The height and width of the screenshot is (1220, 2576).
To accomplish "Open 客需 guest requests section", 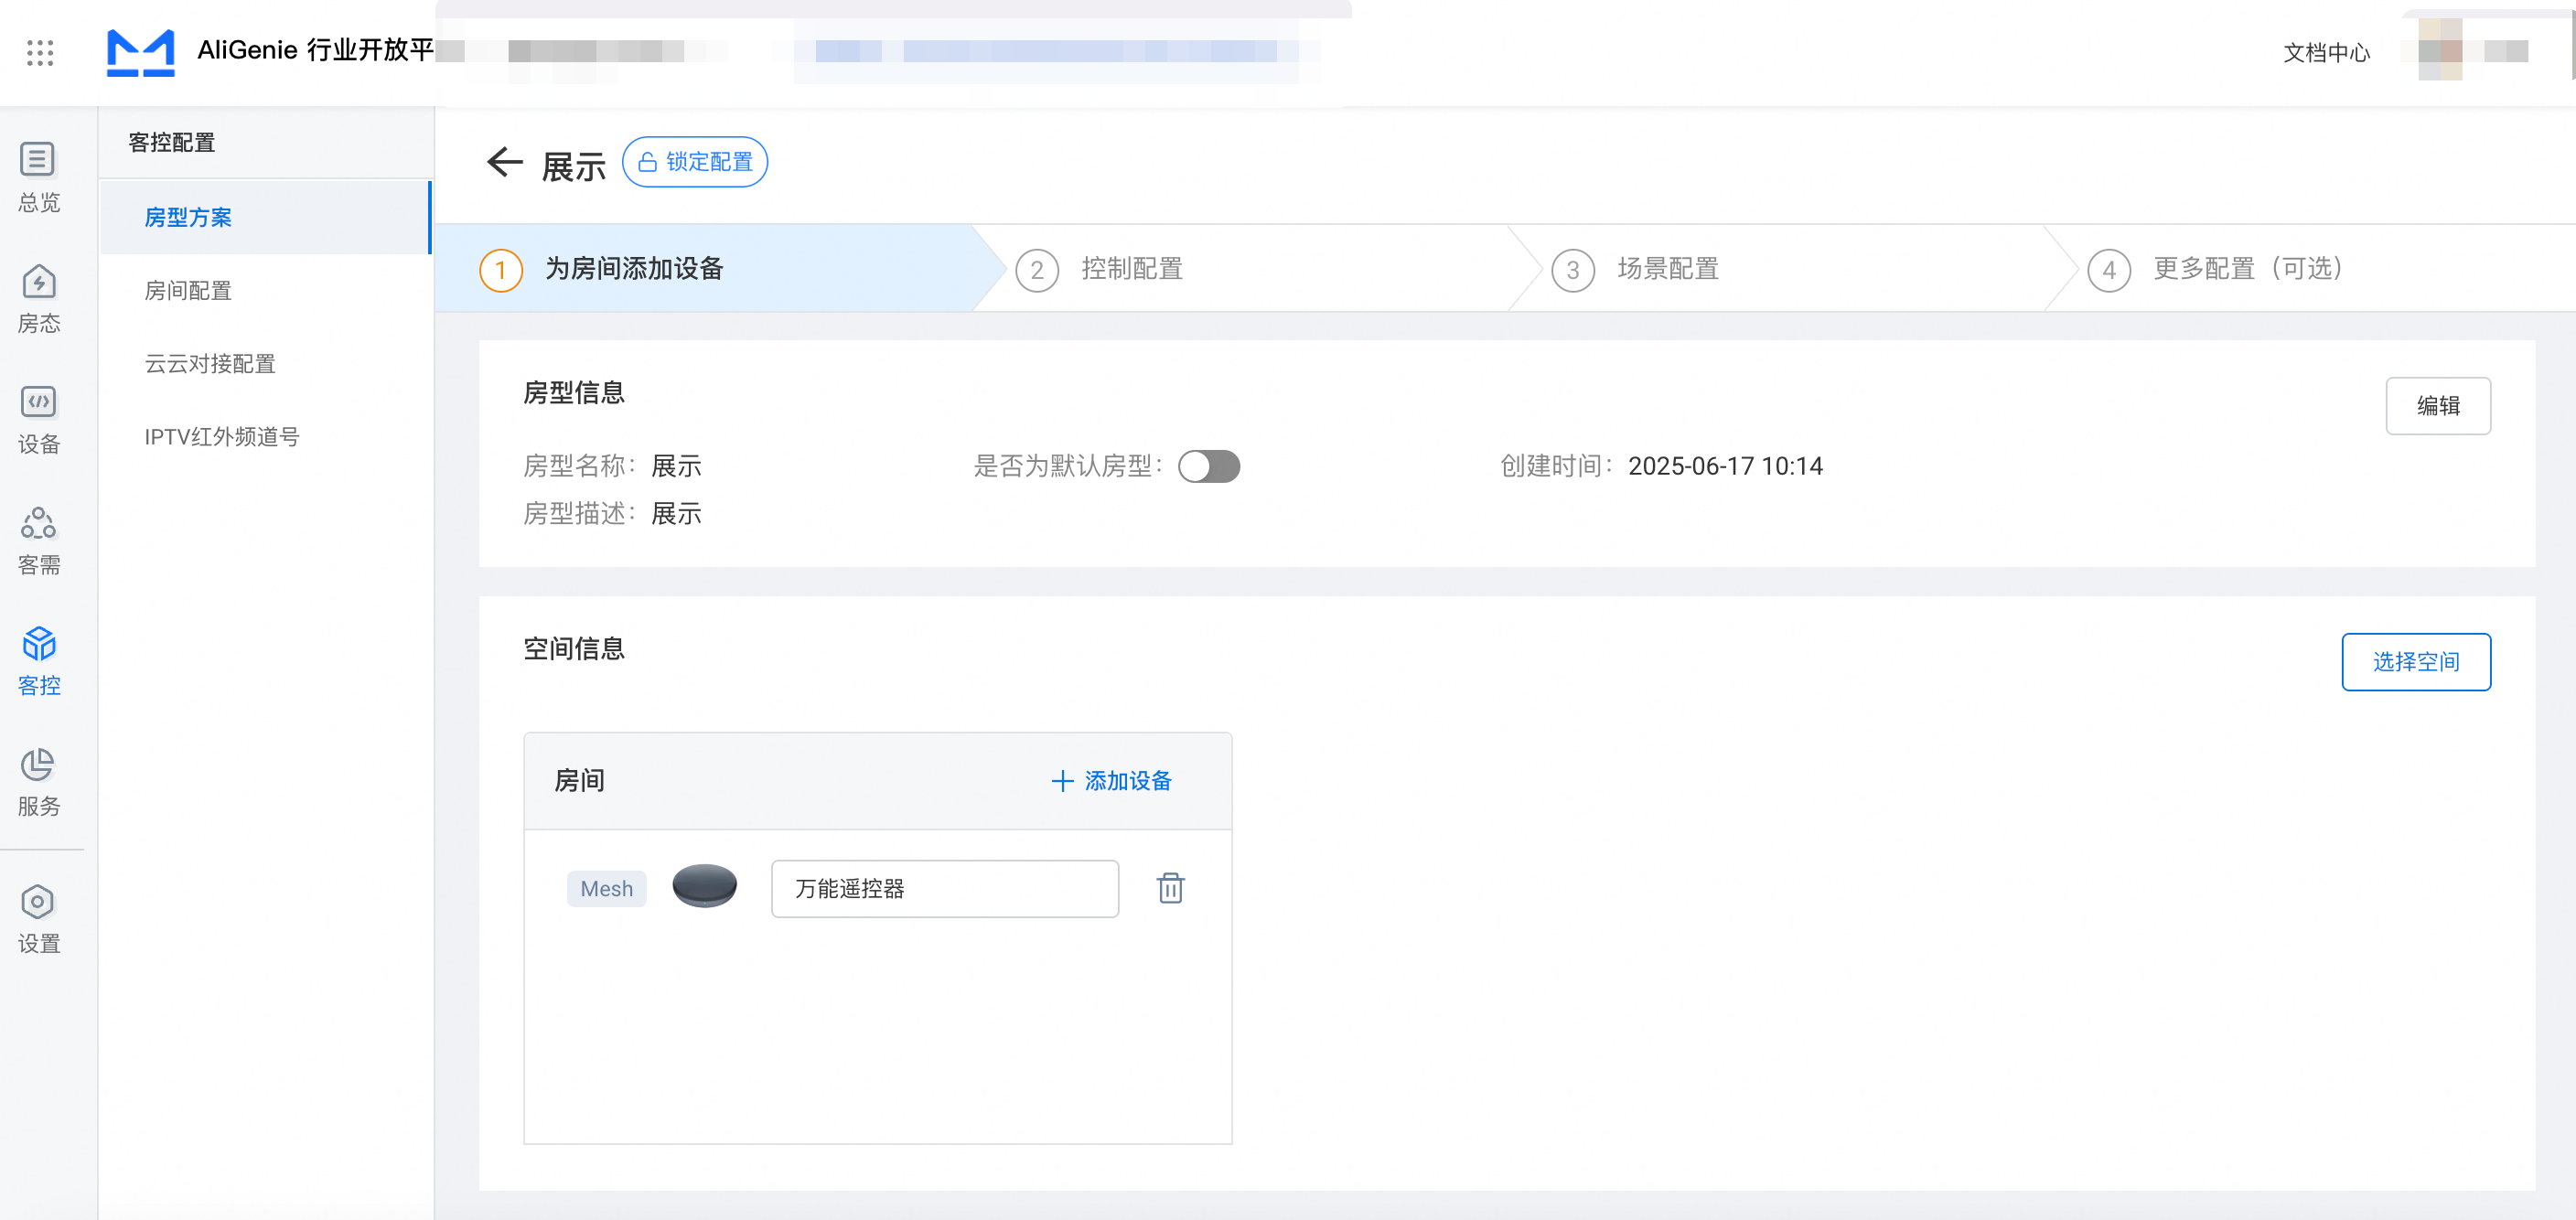I will click(x=39, y=540).
